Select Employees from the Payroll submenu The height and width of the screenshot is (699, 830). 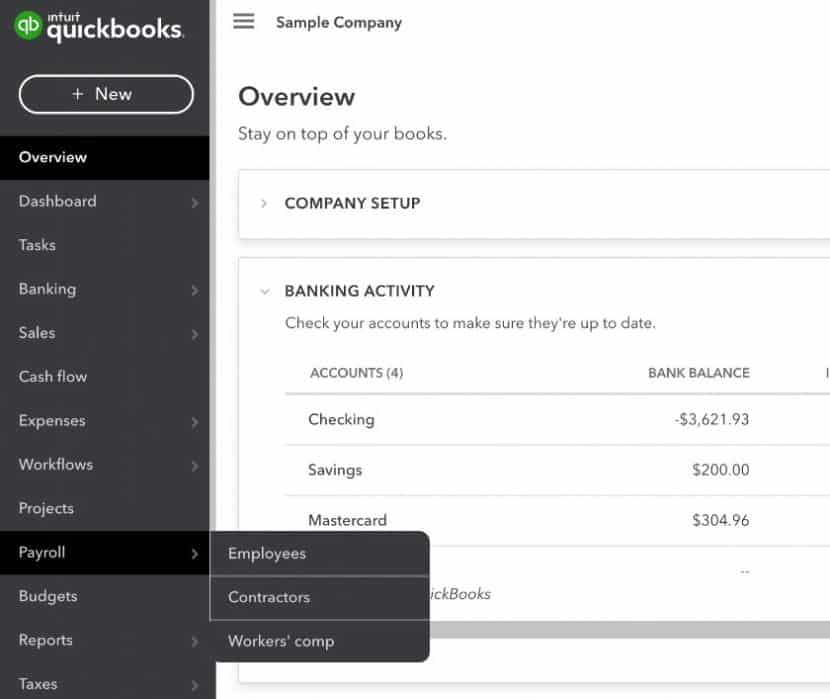coord(266,553)
